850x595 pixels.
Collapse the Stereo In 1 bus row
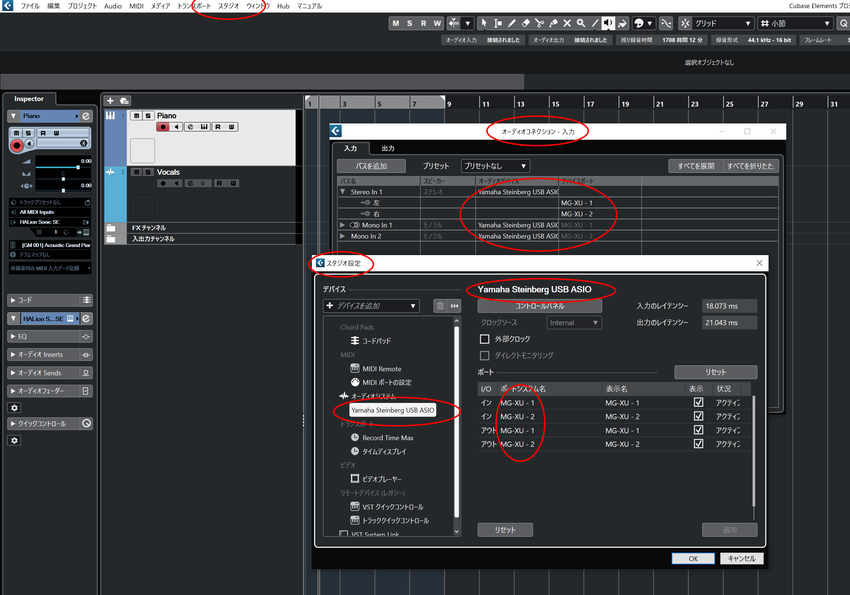(342, 192)
